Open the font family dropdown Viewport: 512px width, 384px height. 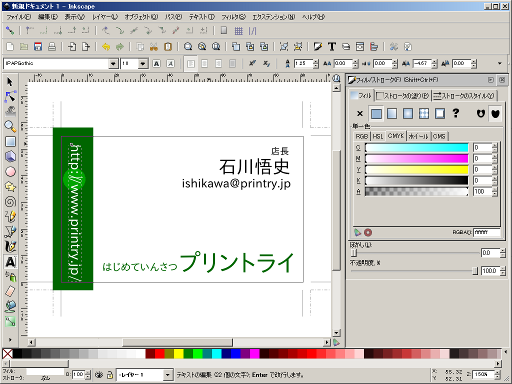[113, 64]
